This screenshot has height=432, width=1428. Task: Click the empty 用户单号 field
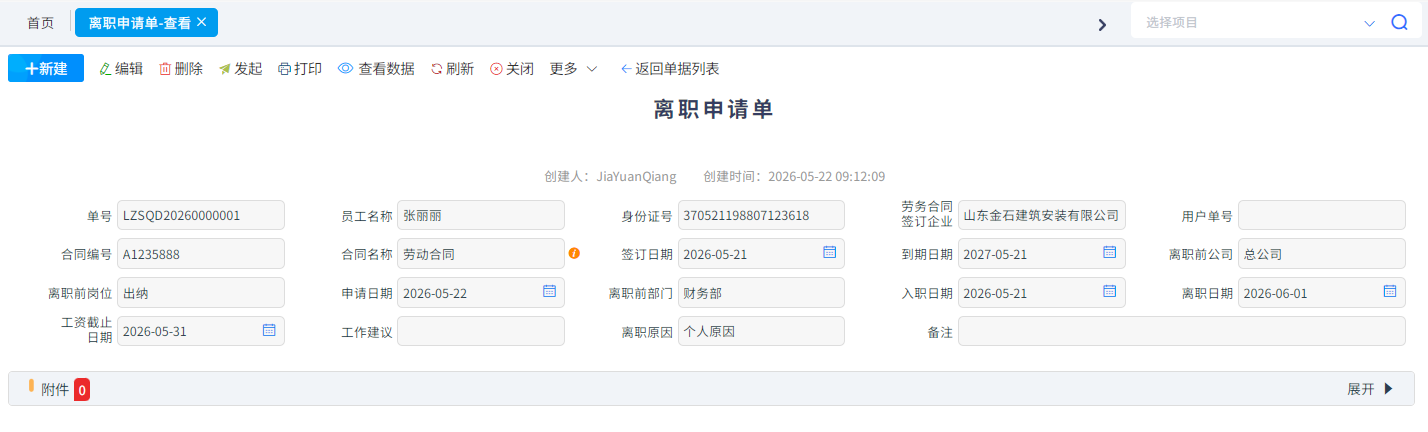pyautogui.click(x=1322, y=215)
